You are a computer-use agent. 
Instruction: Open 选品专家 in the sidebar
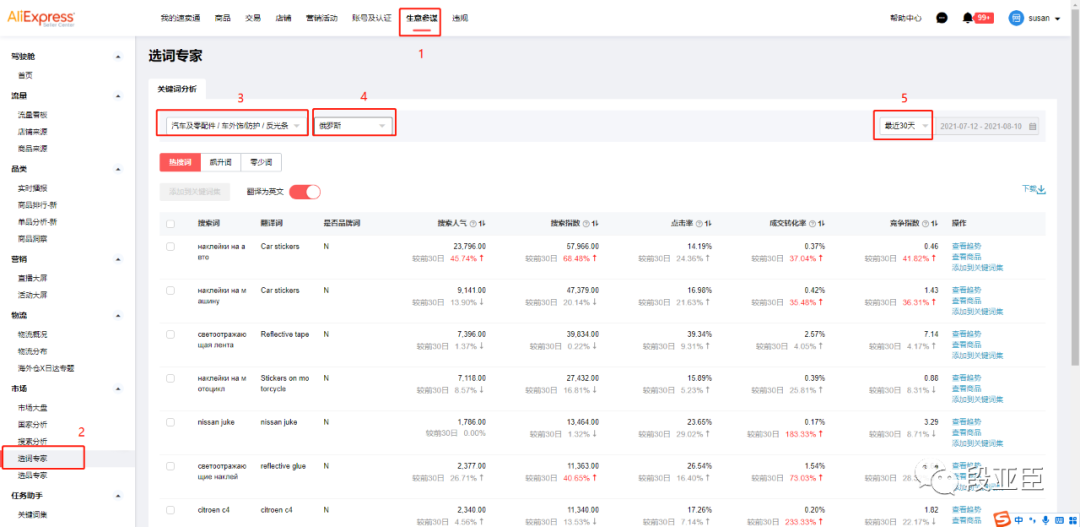pos(32,475)
